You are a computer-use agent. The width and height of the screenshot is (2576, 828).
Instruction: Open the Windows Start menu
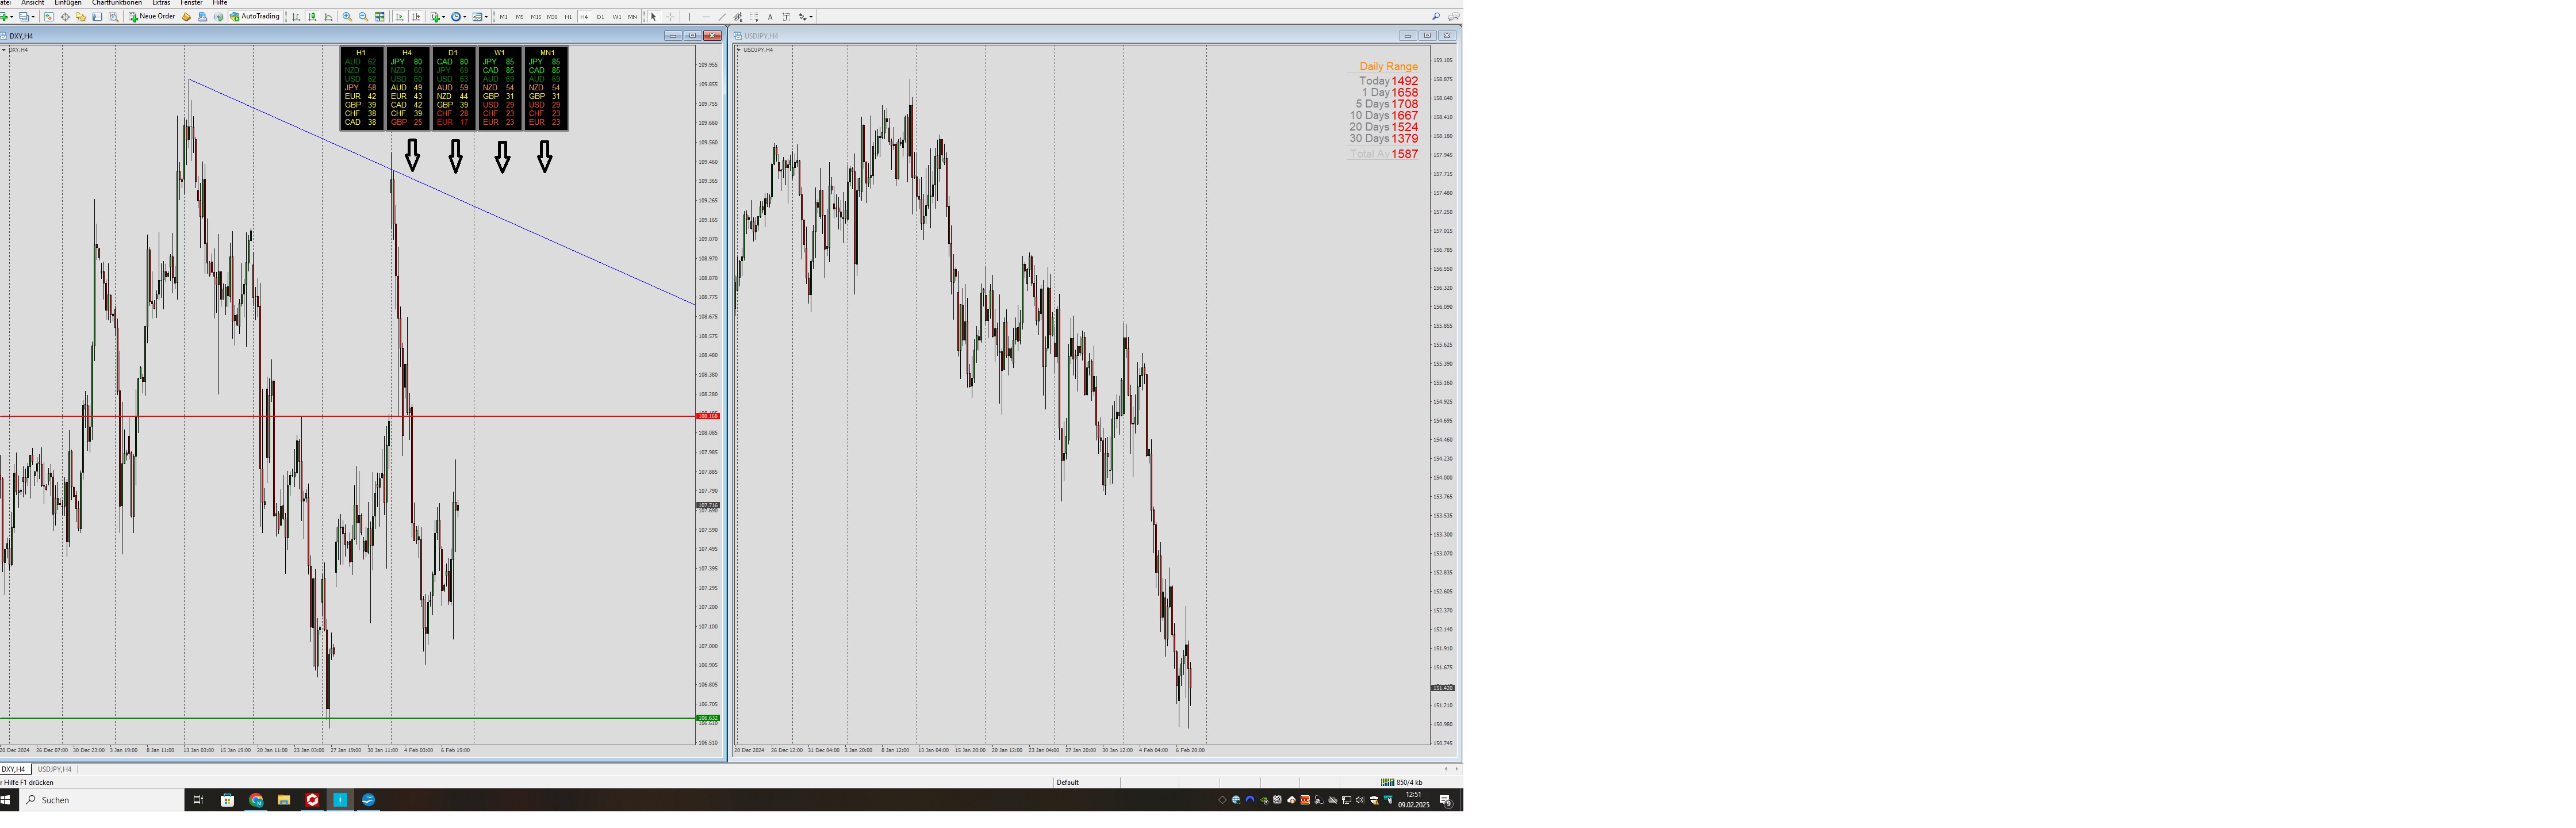coord(6,799)
